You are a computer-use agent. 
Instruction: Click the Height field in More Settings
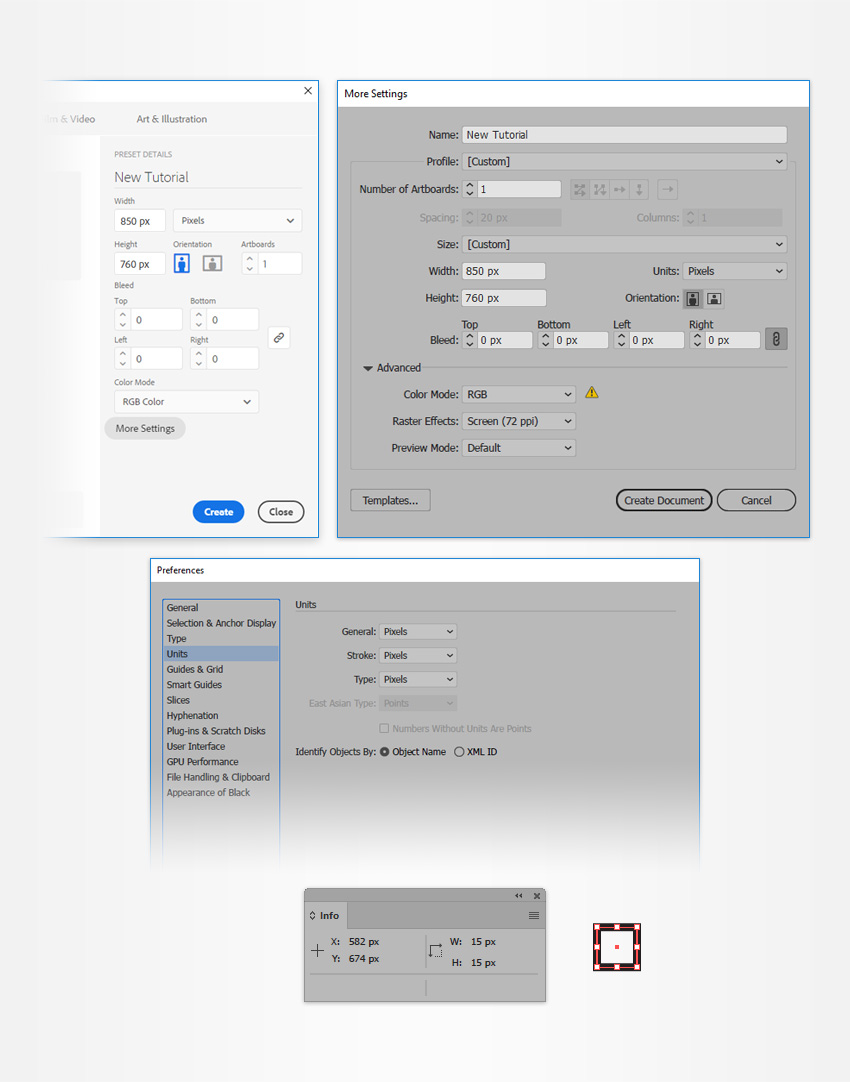pyautogui.click(x=504, y=298)
